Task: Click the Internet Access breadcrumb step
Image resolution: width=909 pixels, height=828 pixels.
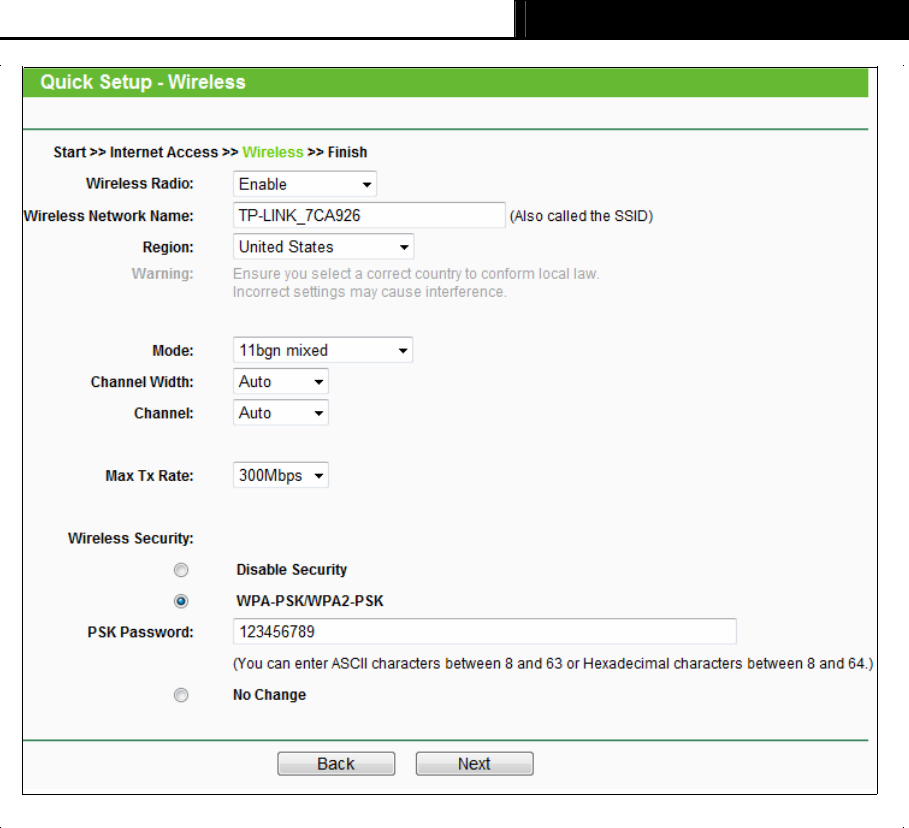Action: (163, 152)
